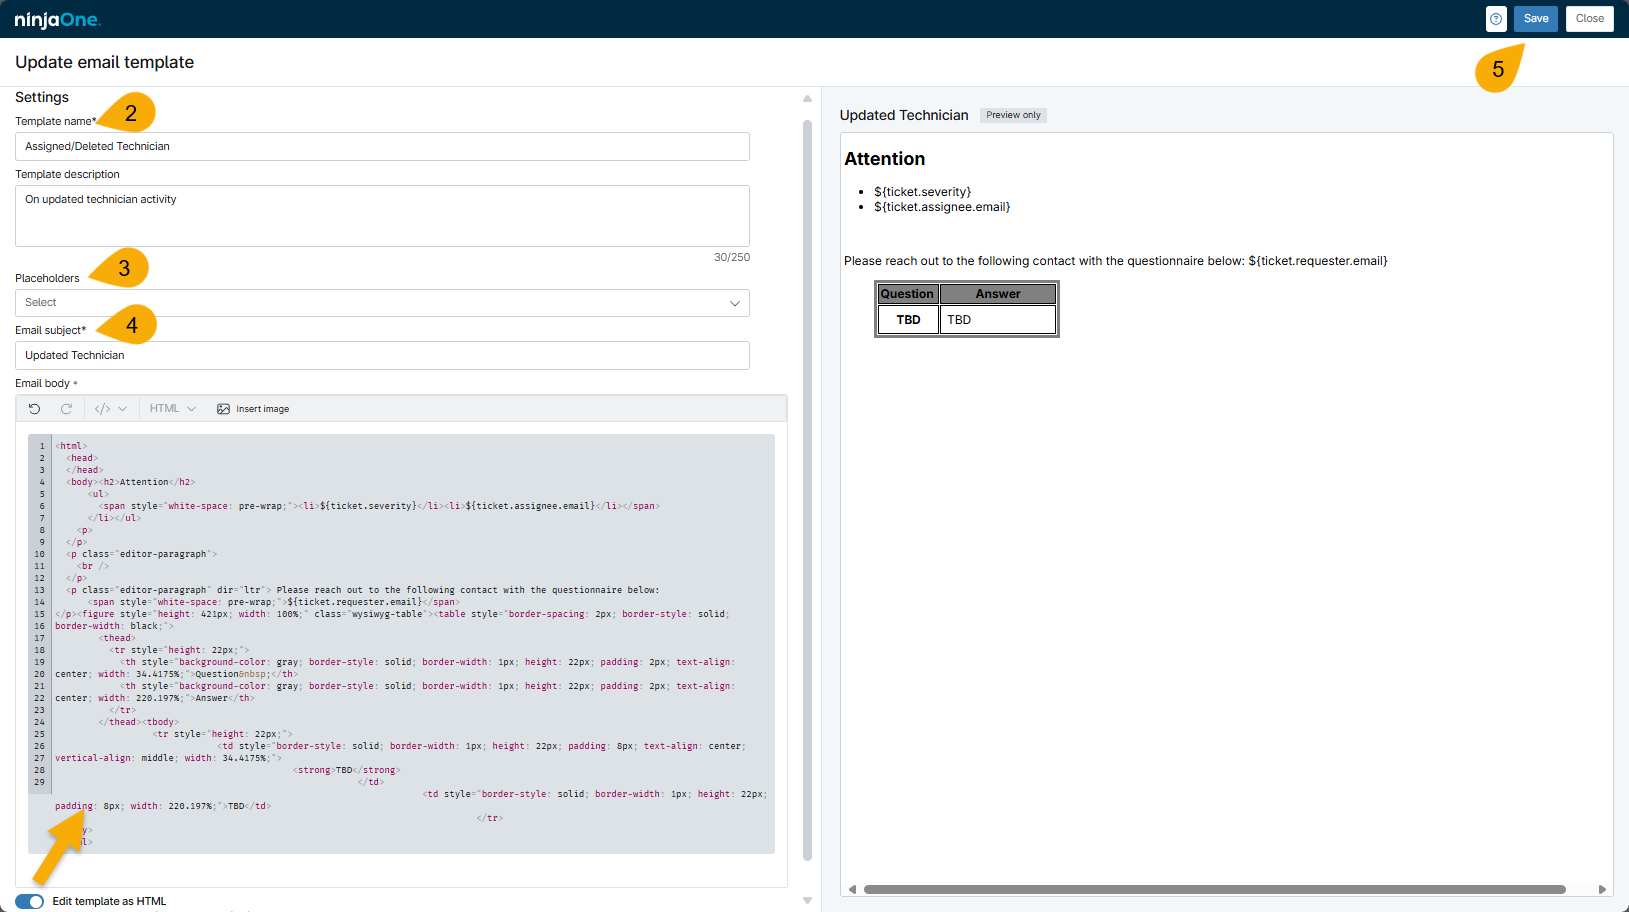
Task: Click the redo icon in editor toolbar
Action: [x=66, y=409]
